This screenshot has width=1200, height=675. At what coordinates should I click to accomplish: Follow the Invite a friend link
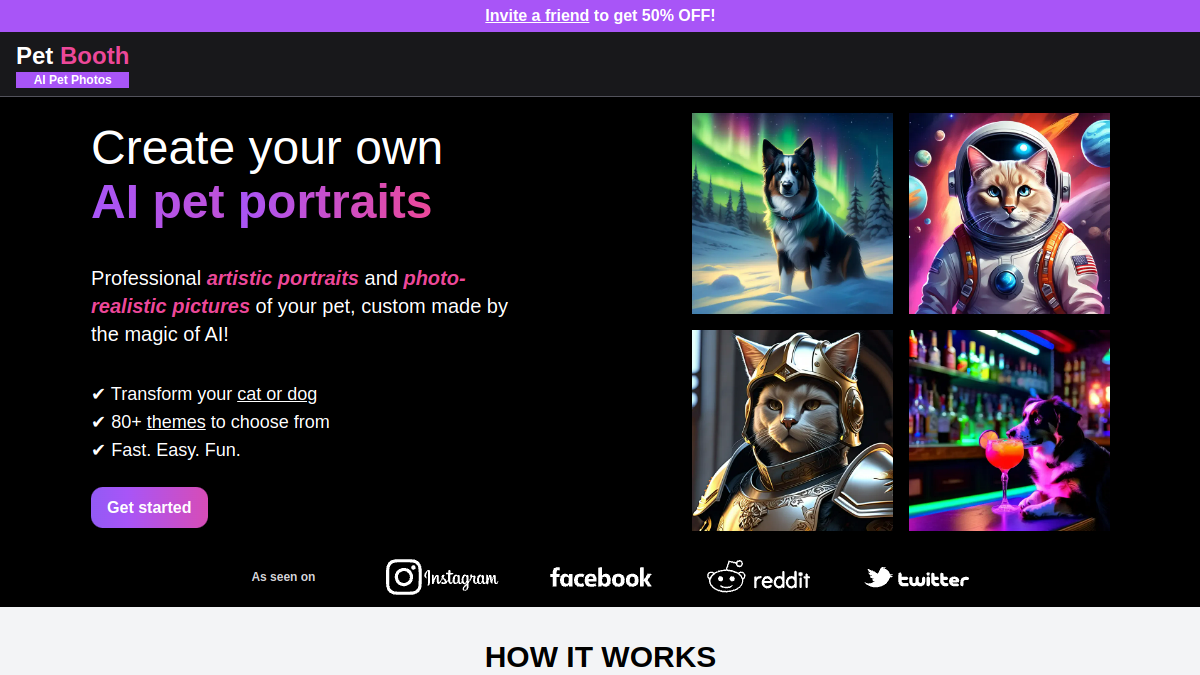(x=537, y=15)
